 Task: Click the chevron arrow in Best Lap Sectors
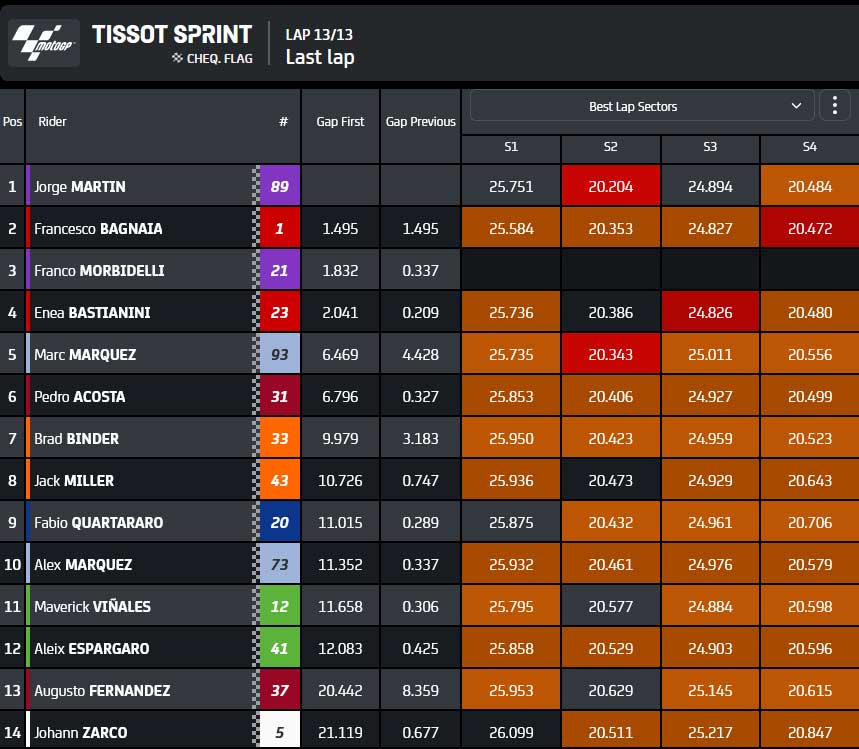click(797, 106)
